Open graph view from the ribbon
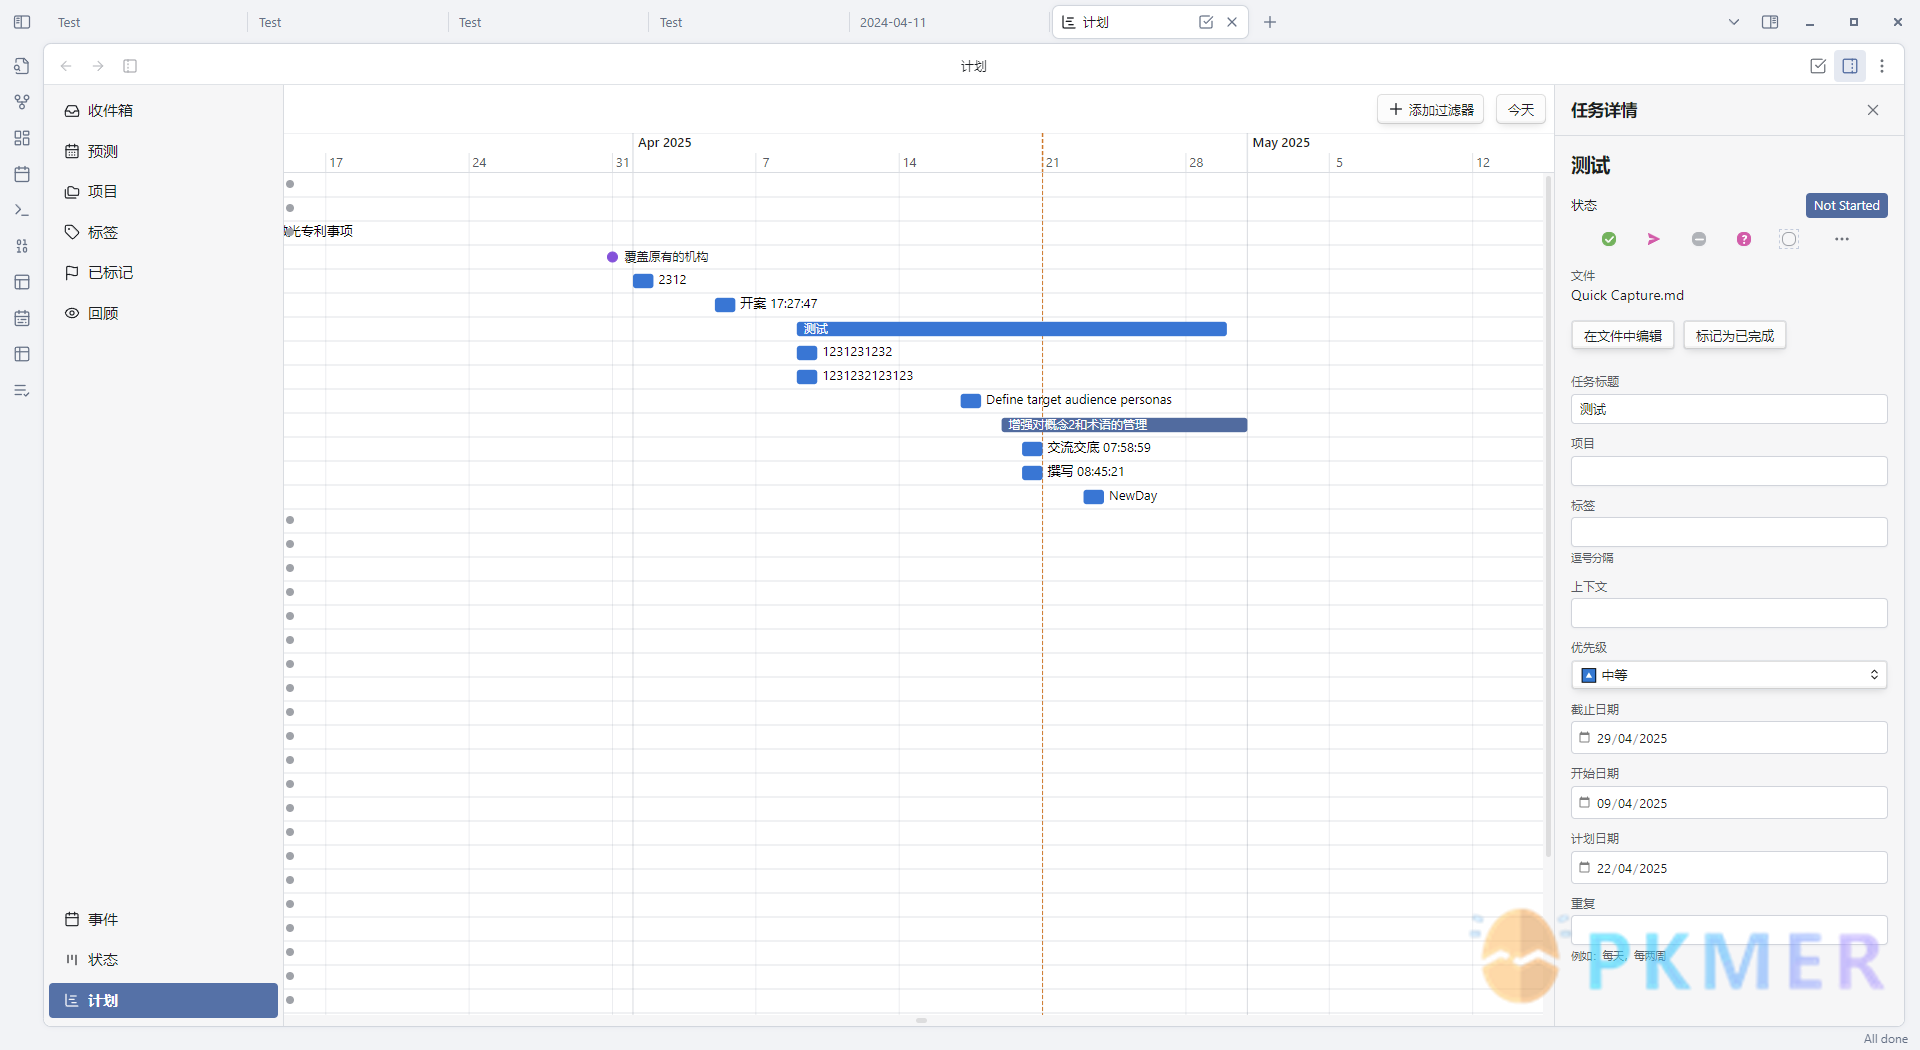 point(22,102)
